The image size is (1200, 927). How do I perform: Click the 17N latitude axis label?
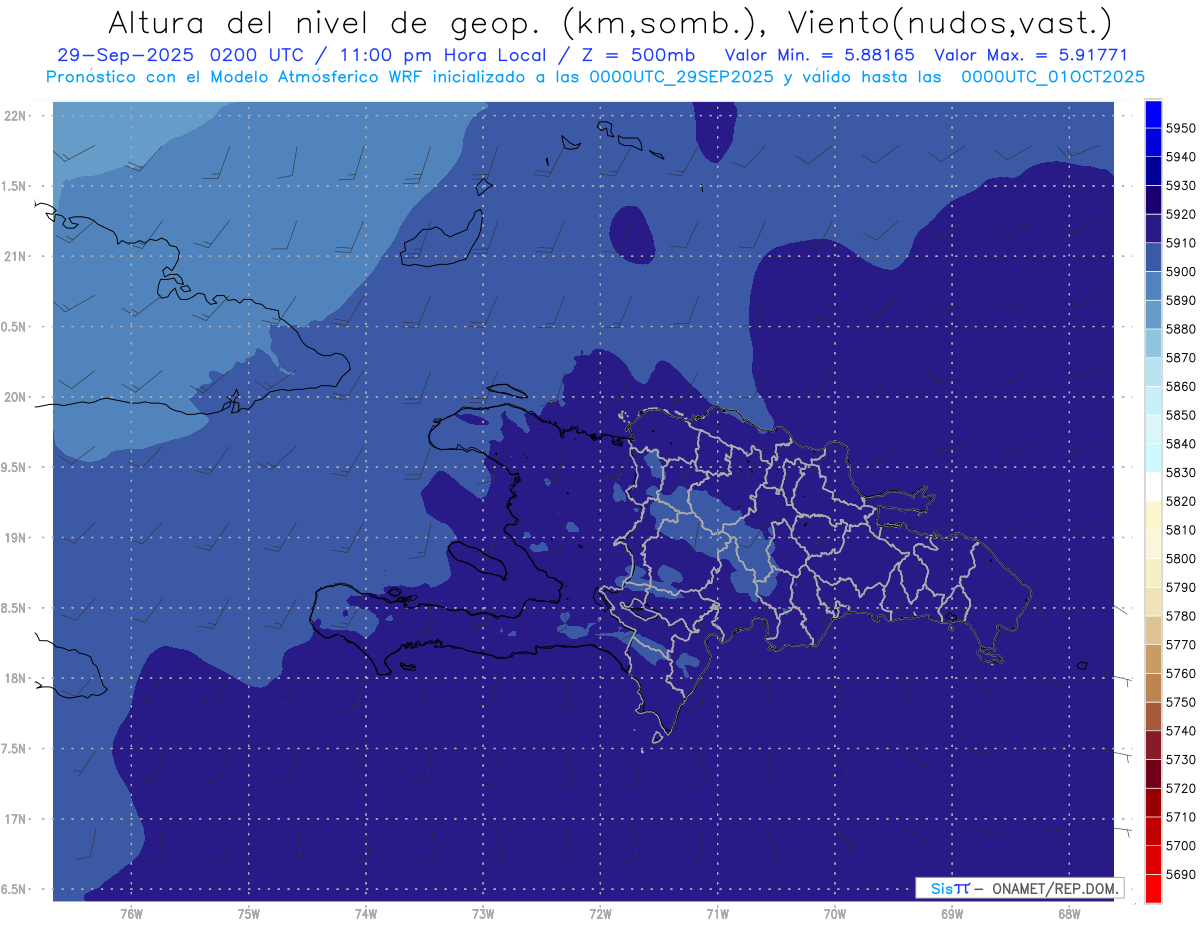(x=16, y=819)
